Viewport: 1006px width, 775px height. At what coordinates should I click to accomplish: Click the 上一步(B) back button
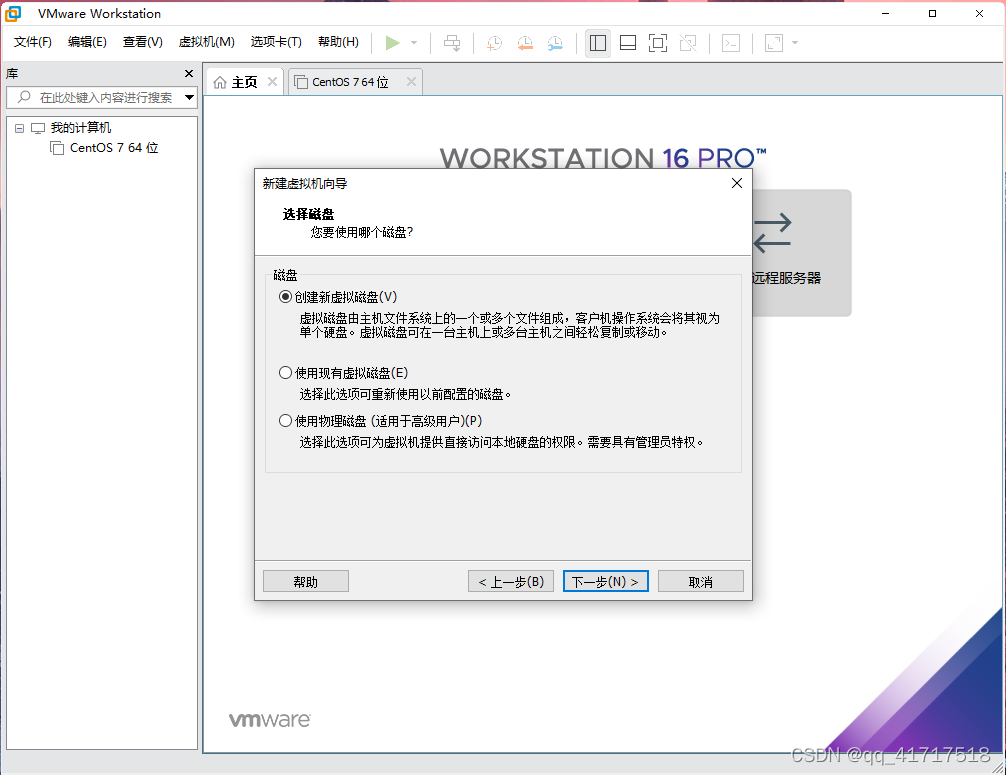[511, 581]
